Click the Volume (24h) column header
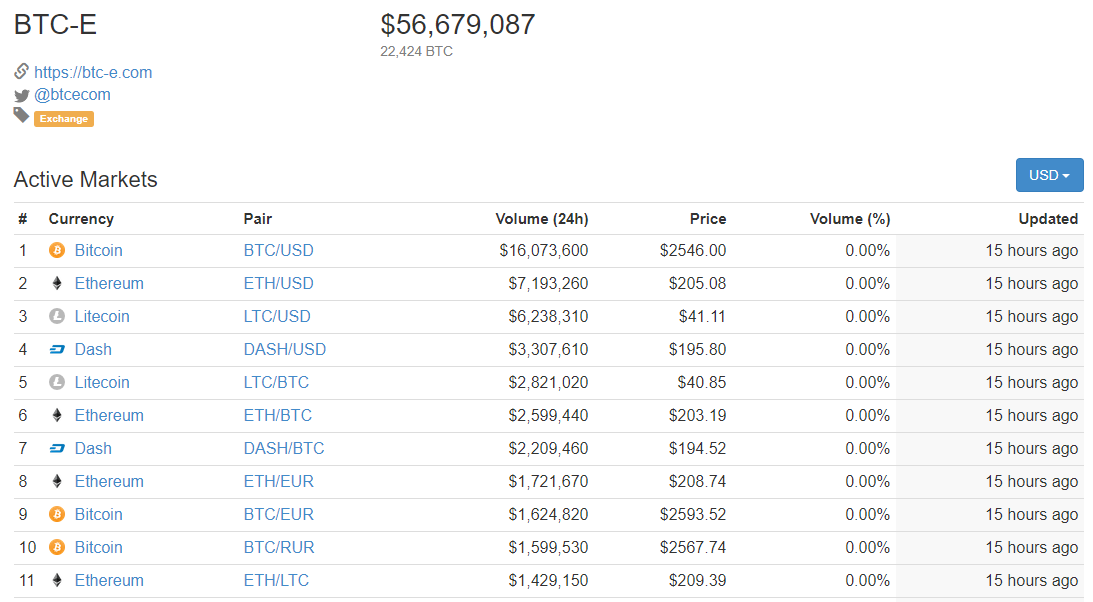This screenshot has width=1093, height=602. coord(542,219)
